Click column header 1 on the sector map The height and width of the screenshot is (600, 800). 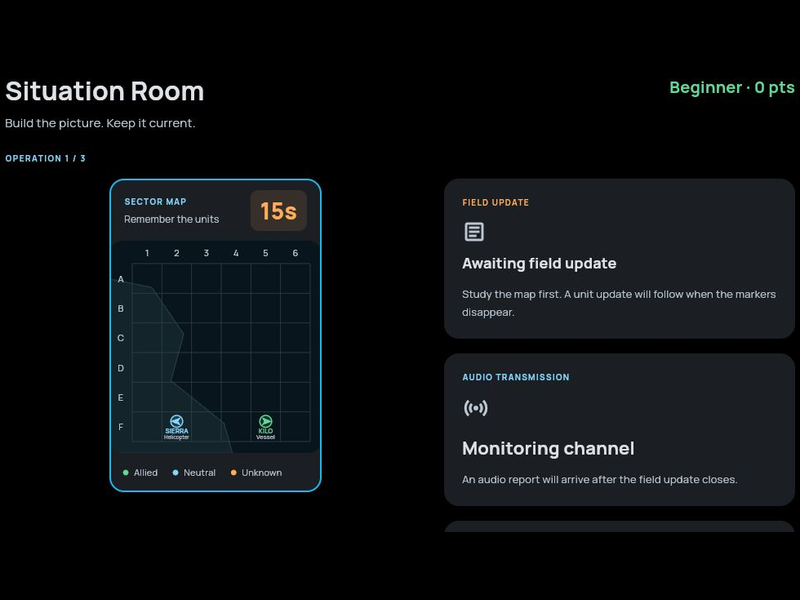pos(147,253)
